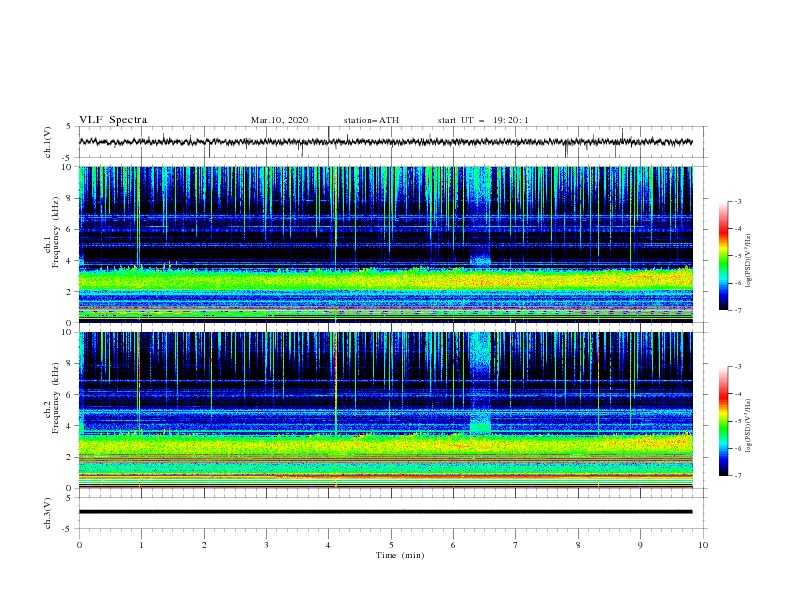Click time axis tick label "5"
Screen dimensions: 792x612
point(391,545)
